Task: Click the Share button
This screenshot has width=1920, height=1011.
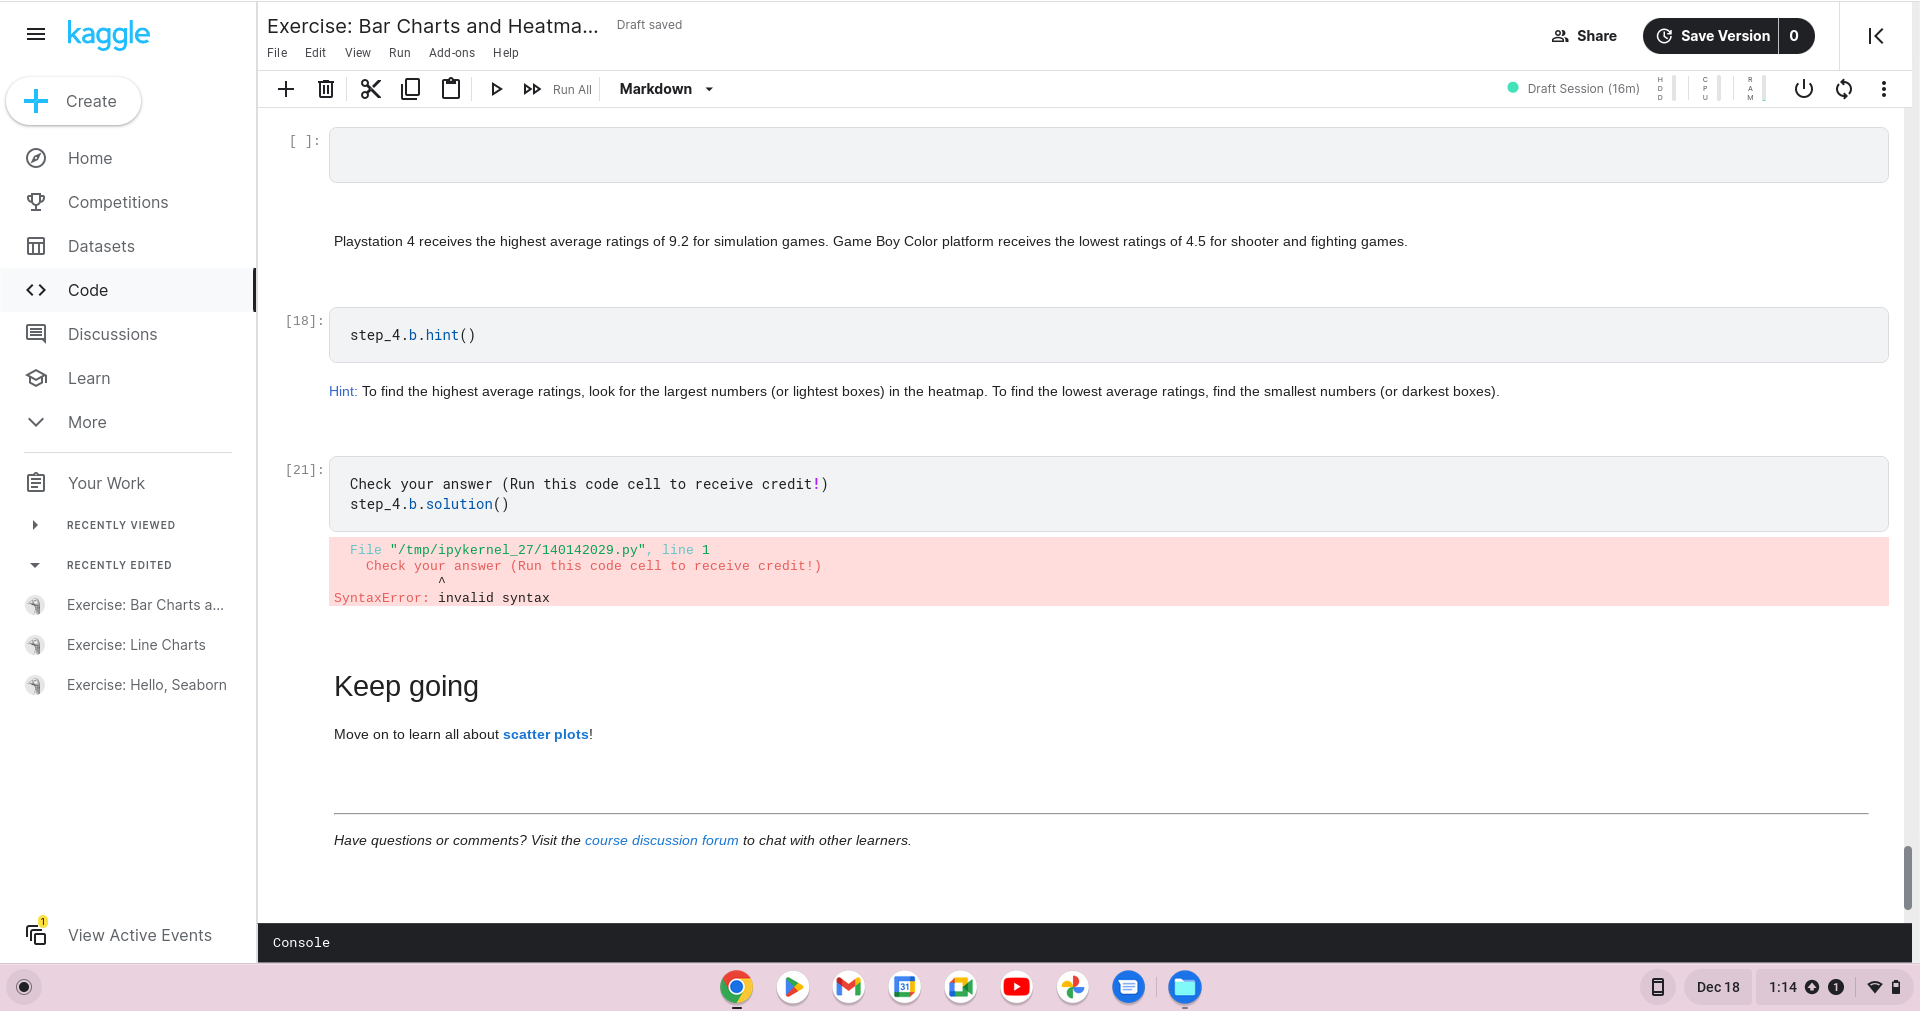Action: coord(1584,36)
